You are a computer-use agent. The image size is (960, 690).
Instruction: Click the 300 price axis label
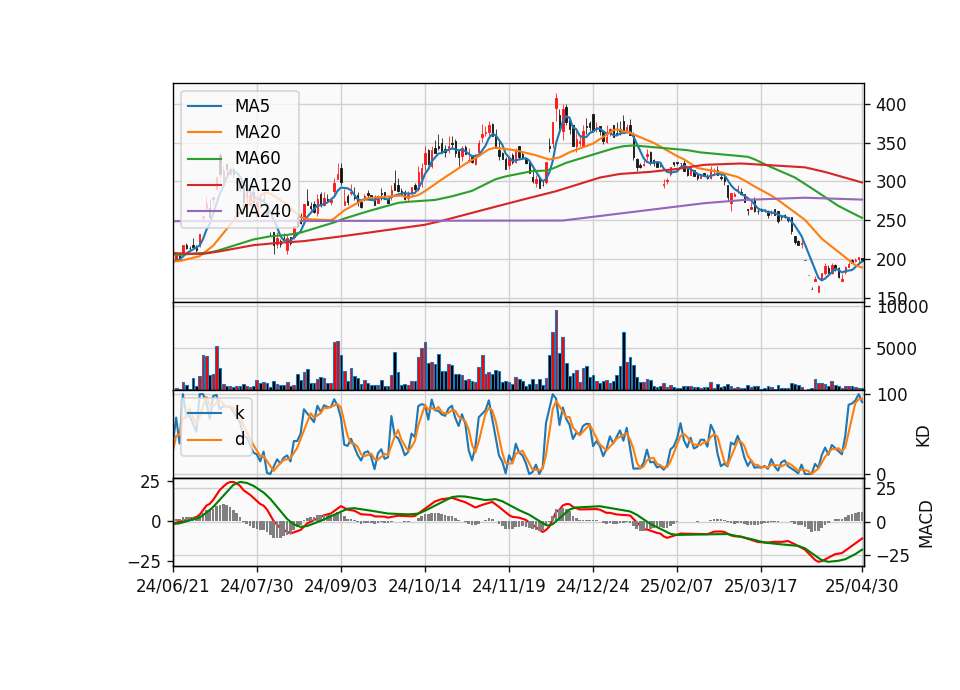(891, 182)
